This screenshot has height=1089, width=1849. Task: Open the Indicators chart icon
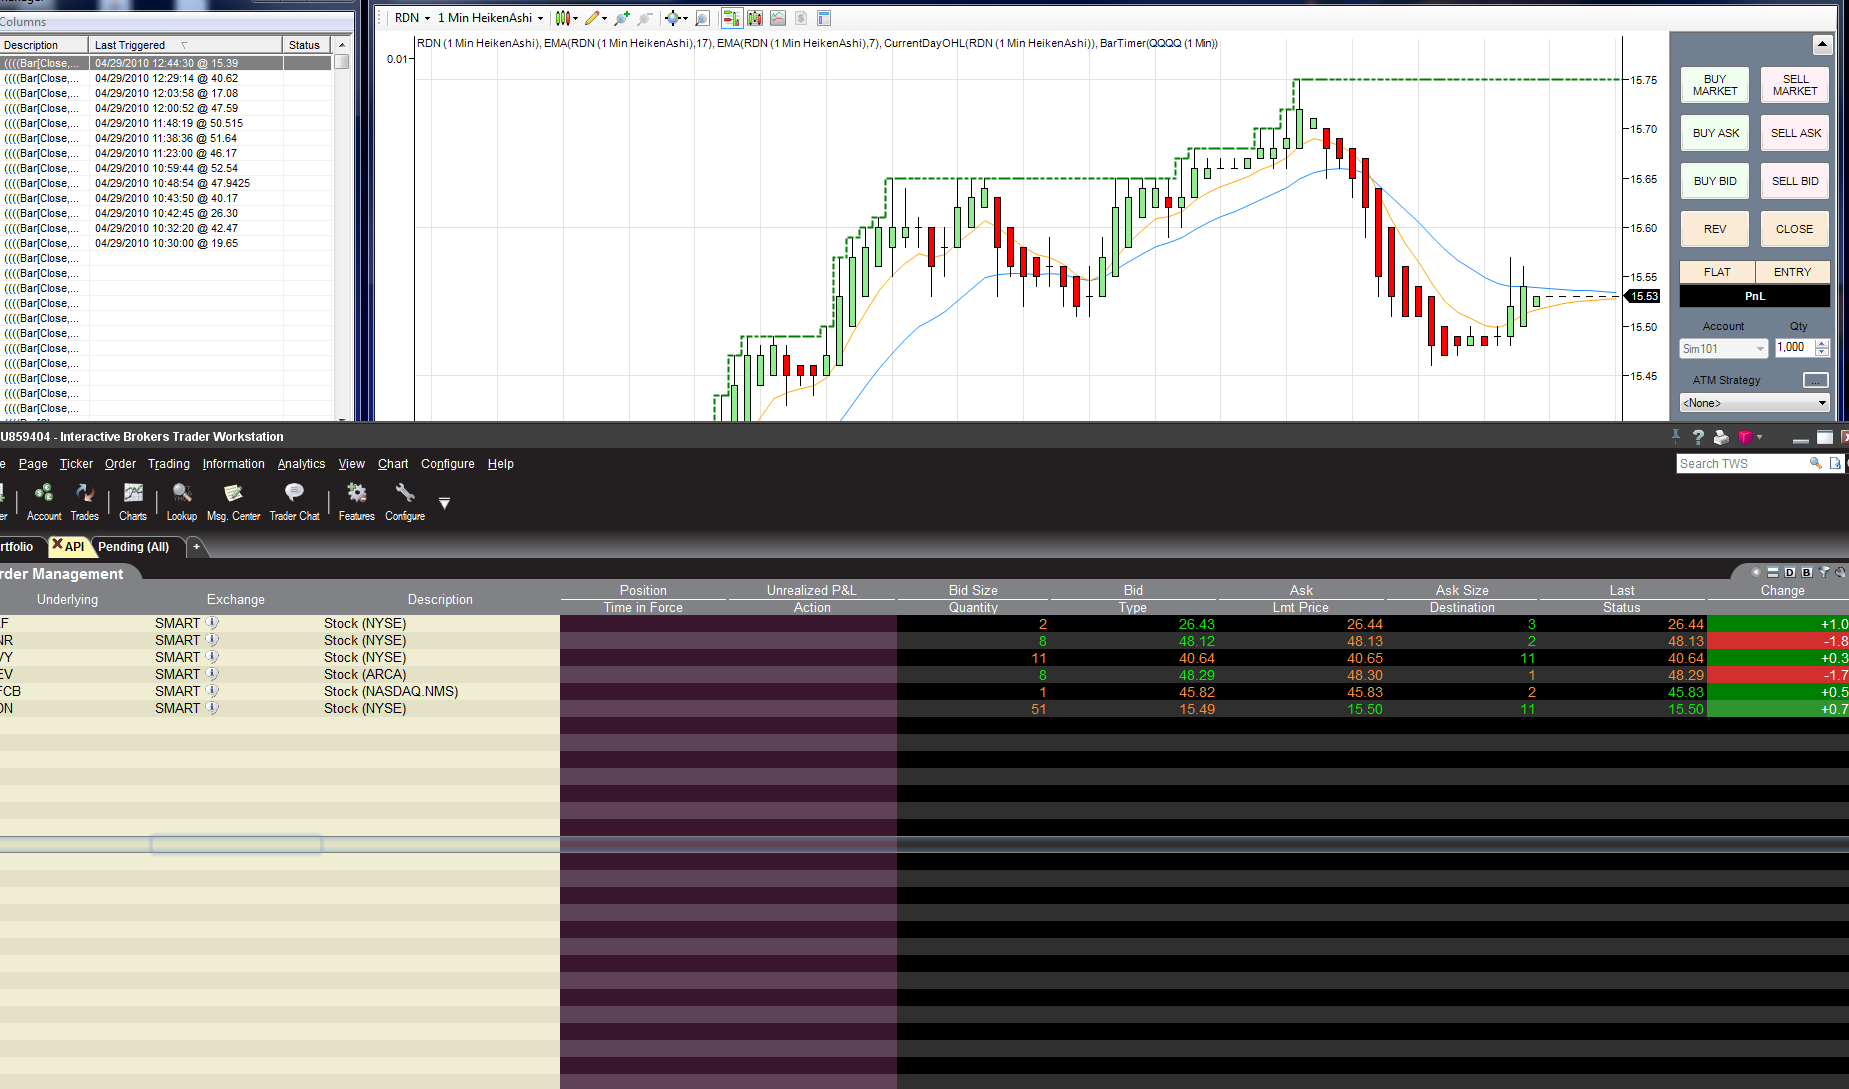coord(778,18)
